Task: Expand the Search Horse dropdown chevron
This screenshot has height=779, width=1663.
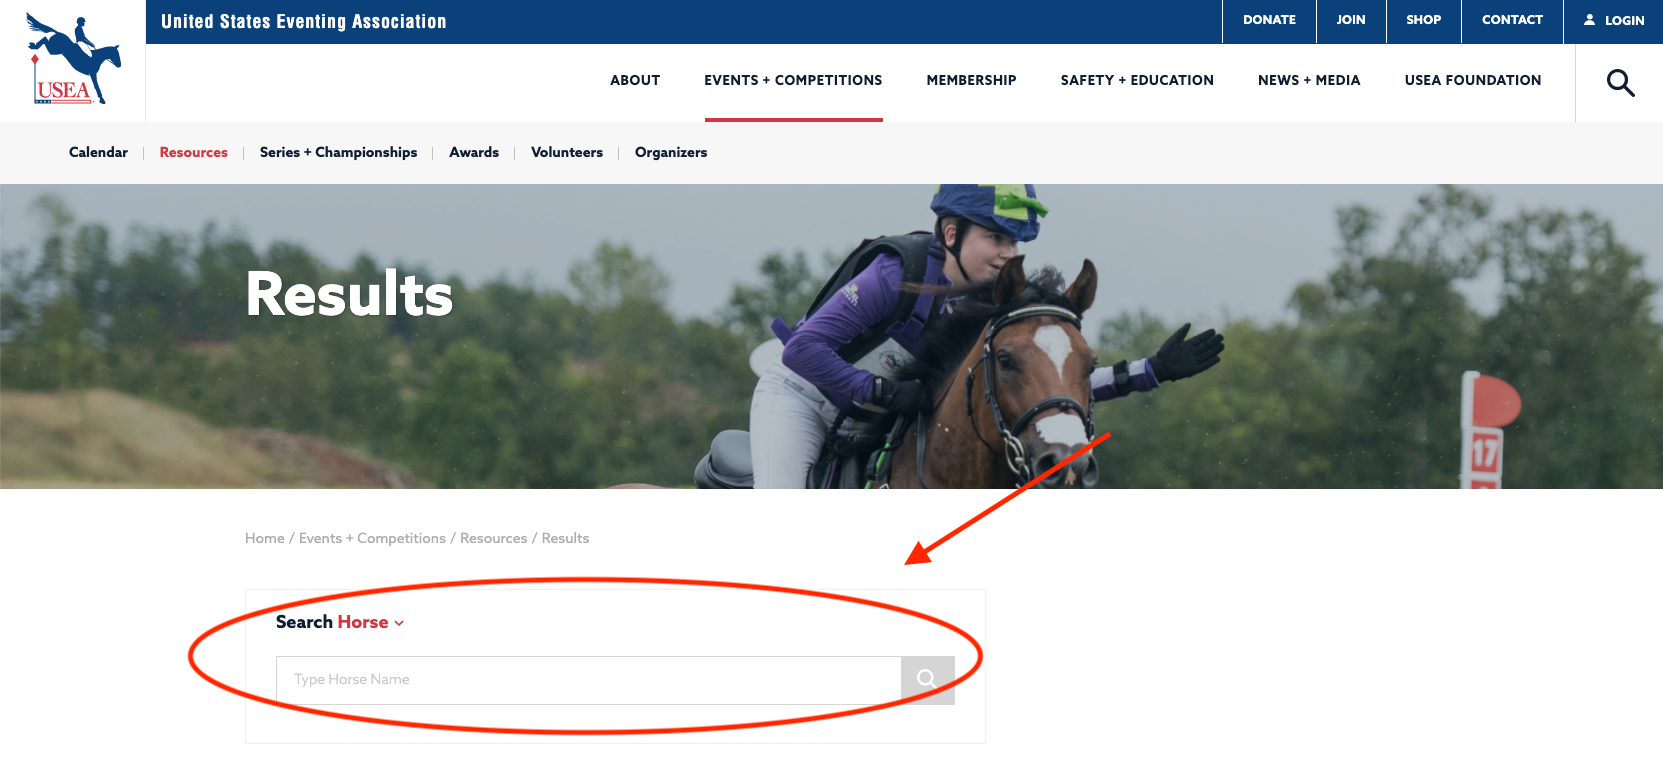Action: click(x=399, y=623)
